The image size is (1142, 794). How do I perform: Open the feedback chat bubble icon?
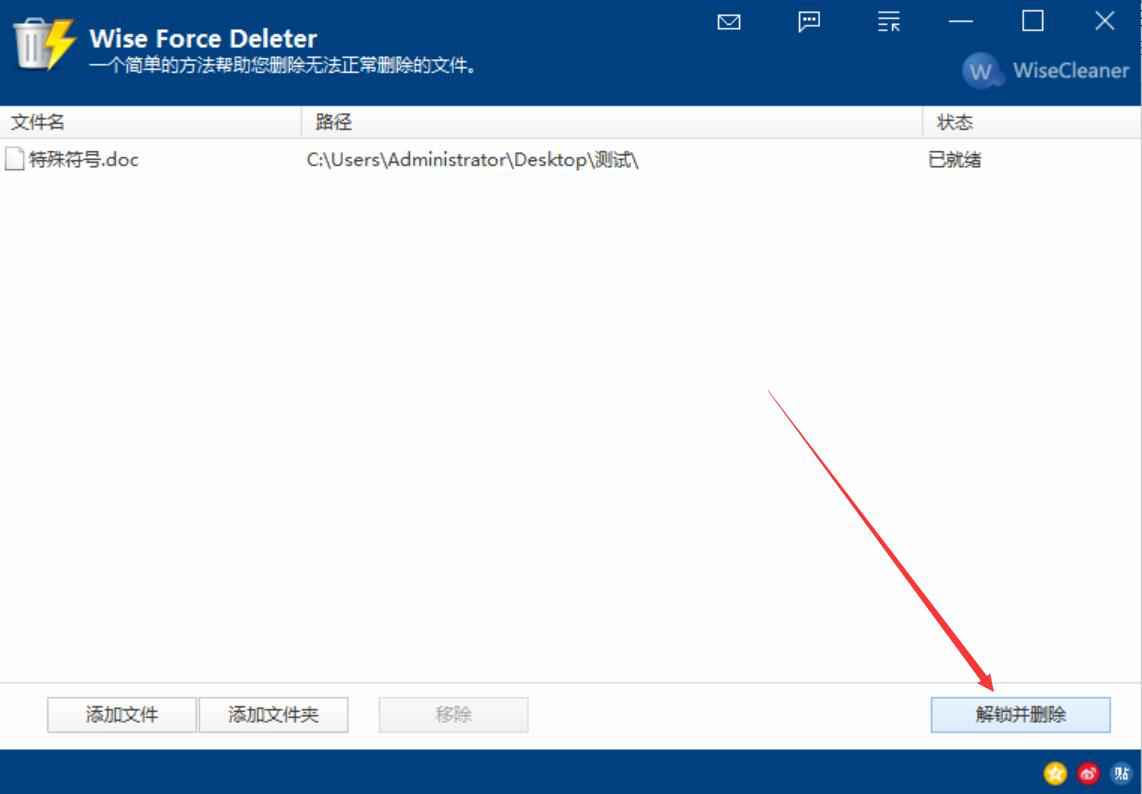coord(809,22)
